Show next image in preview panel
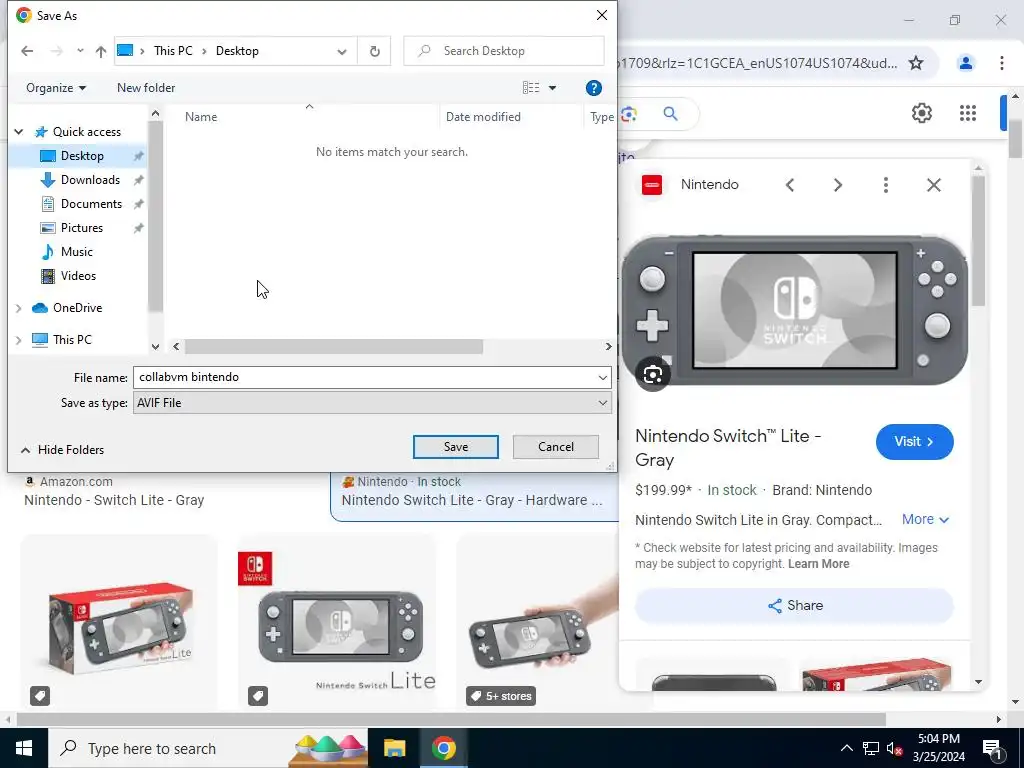Viewport: 1024px width, 768px height. click(x=837, y=185)
